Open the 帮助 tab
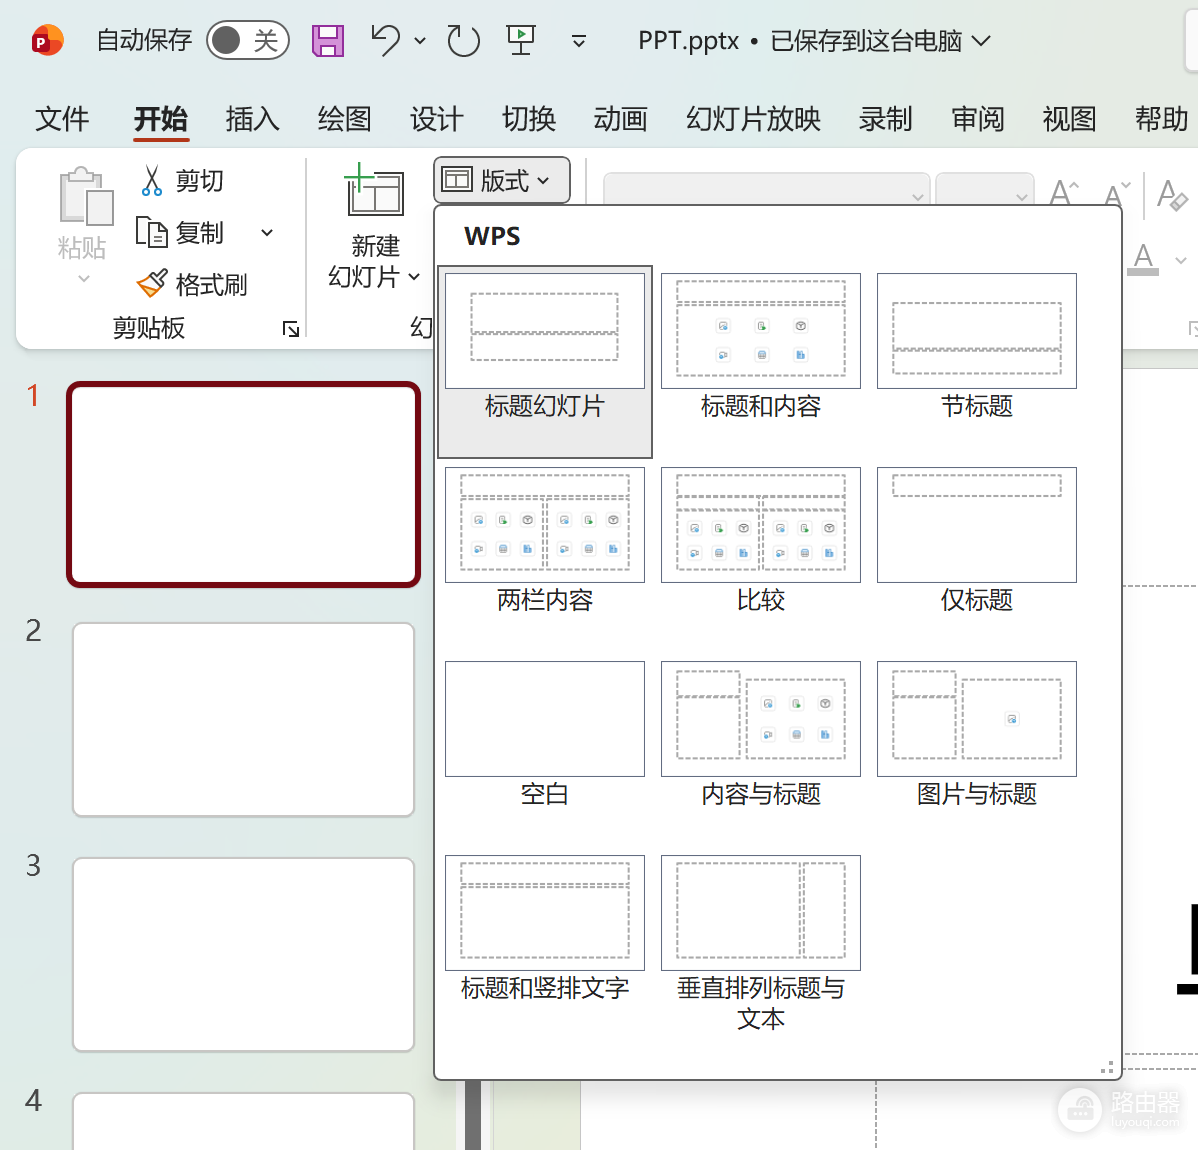This screenshot has height=1150, width=1198. [x=1161, y=119]
